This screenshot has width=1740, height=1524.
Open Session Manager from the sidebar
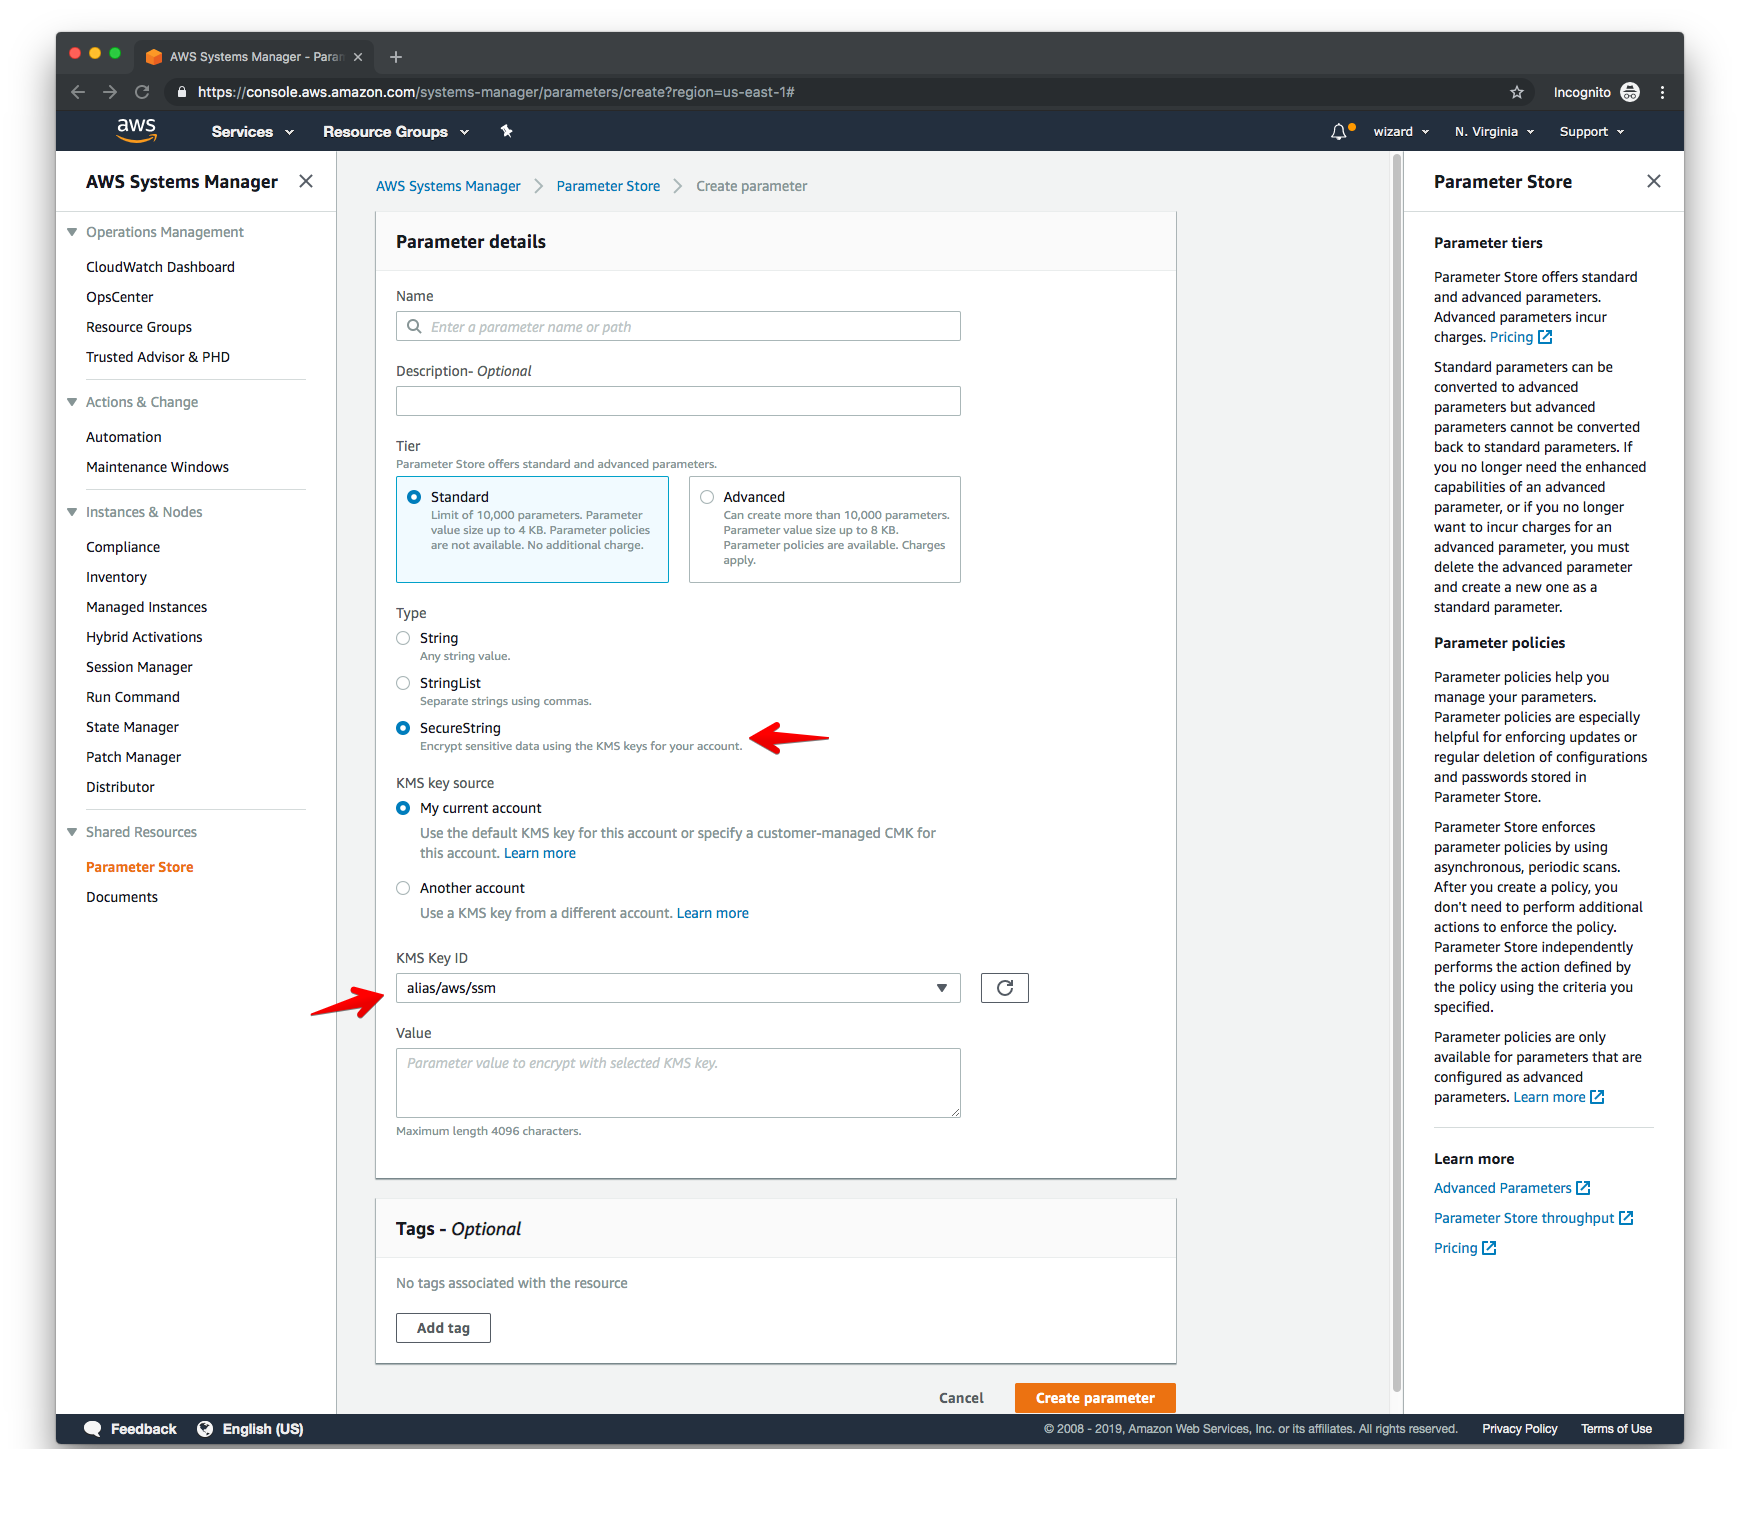(139, 667)
